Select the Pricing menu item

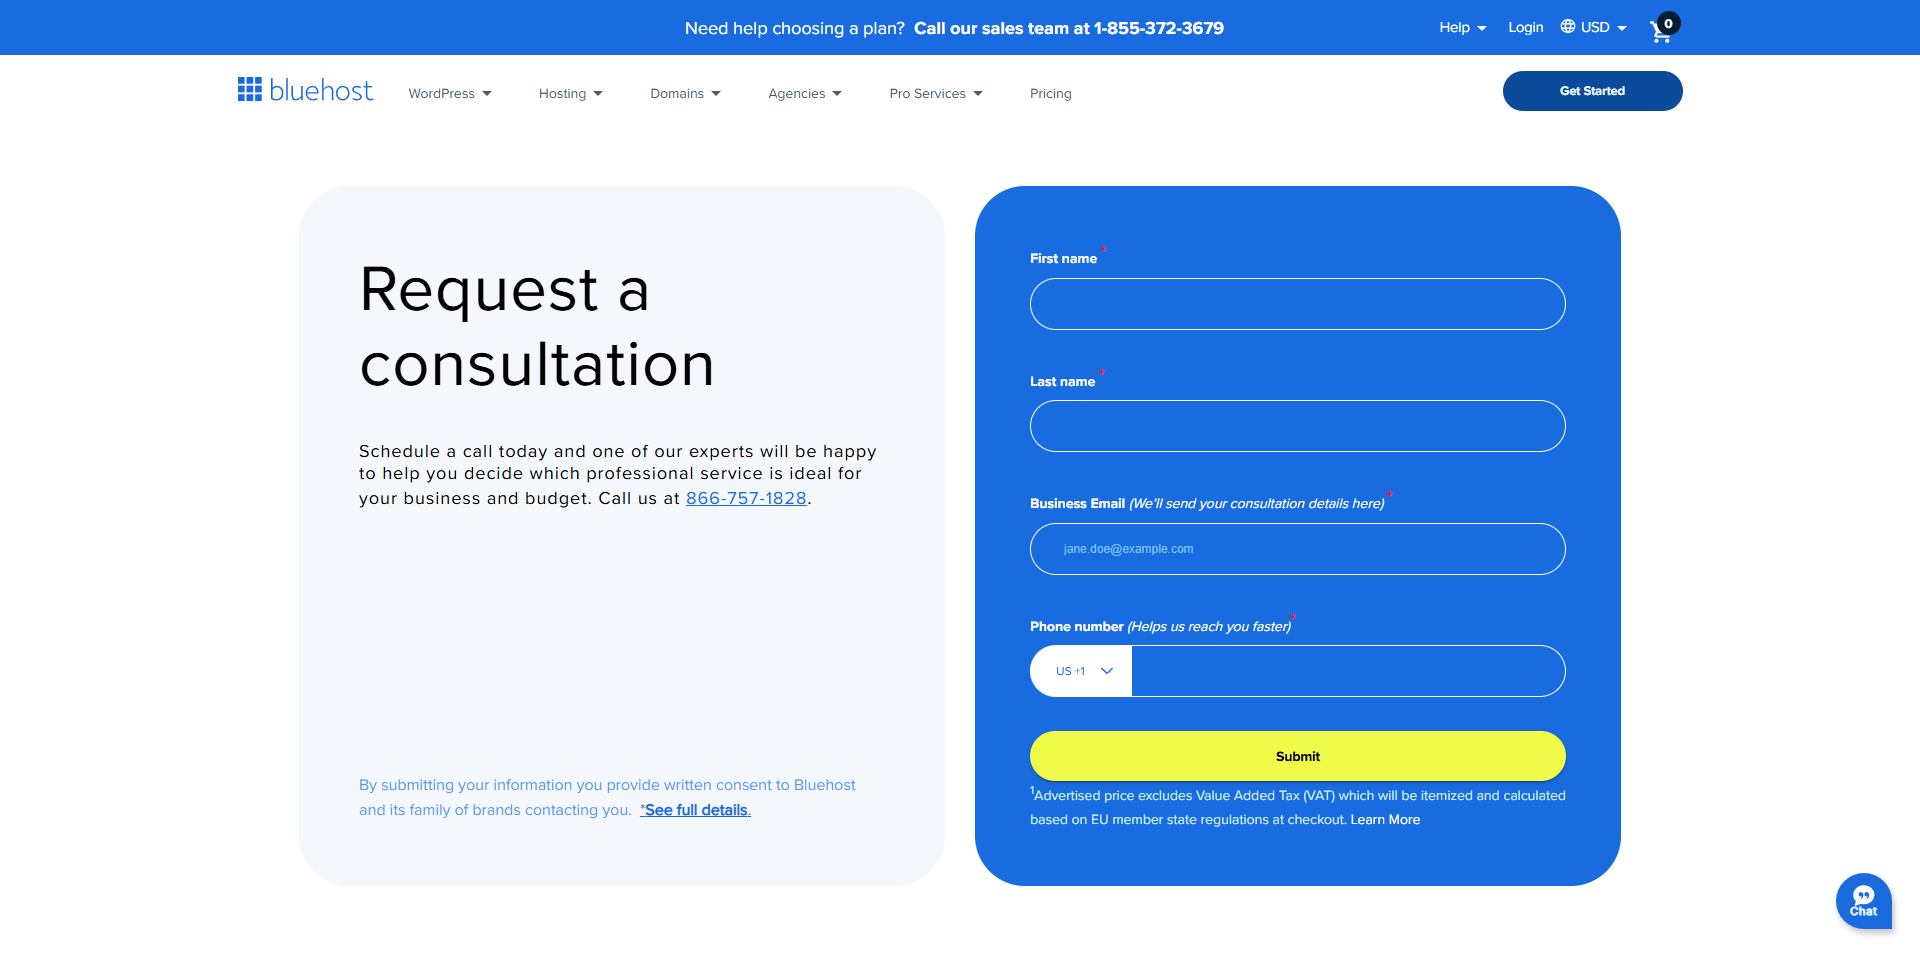tap(1050, 93)
